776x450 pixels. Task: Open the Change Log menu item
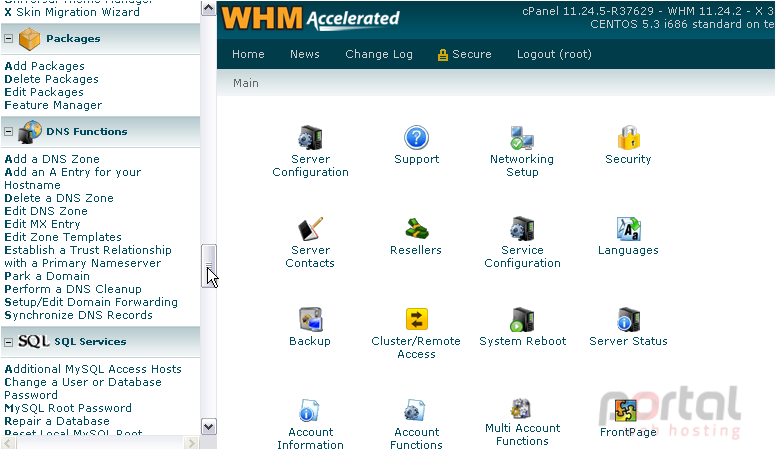(x=379, y=54)
